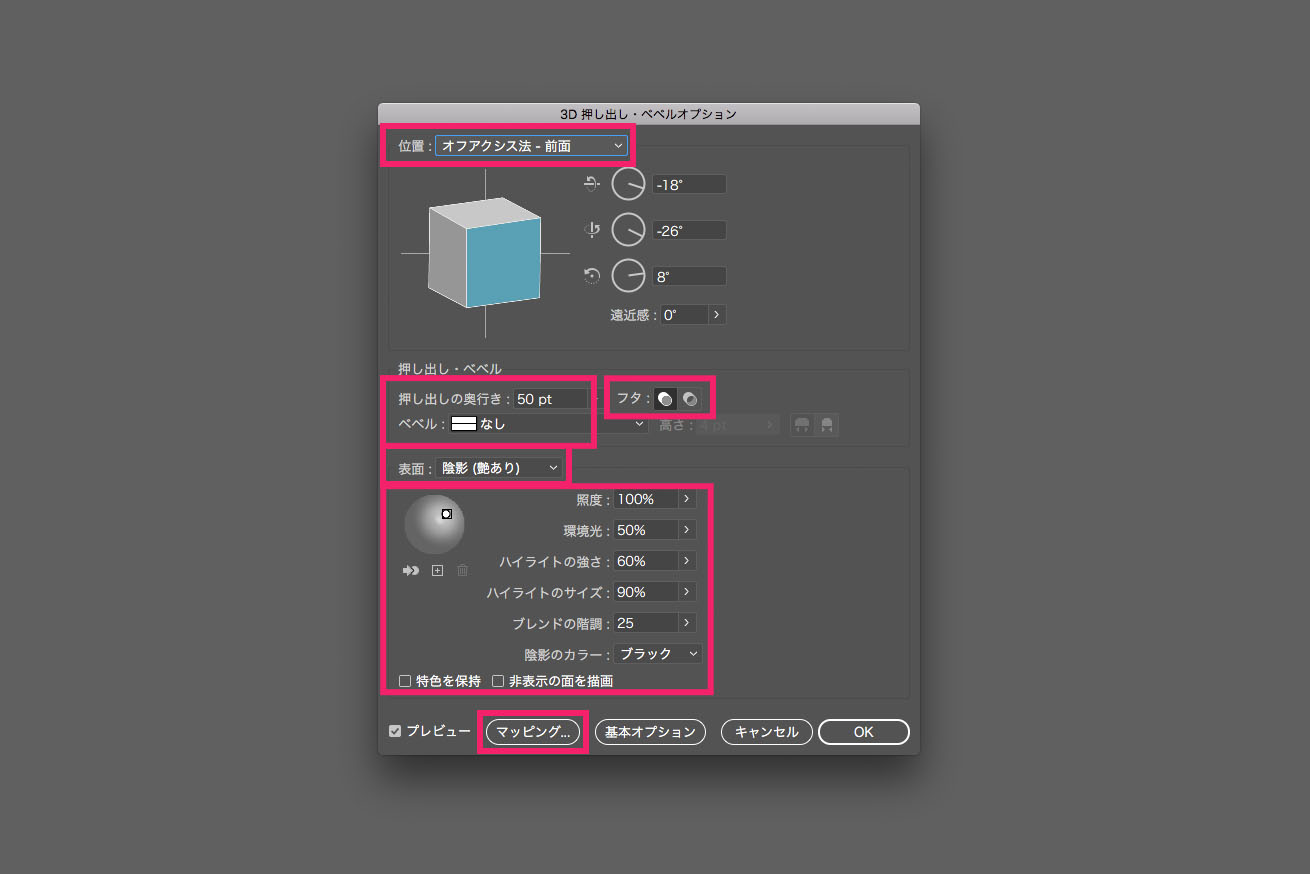Screen dimensions: 1310x874
Task: Expand the 照度 light intensity slider arrow
Action: pyautogui.click(x=687, y=499)
